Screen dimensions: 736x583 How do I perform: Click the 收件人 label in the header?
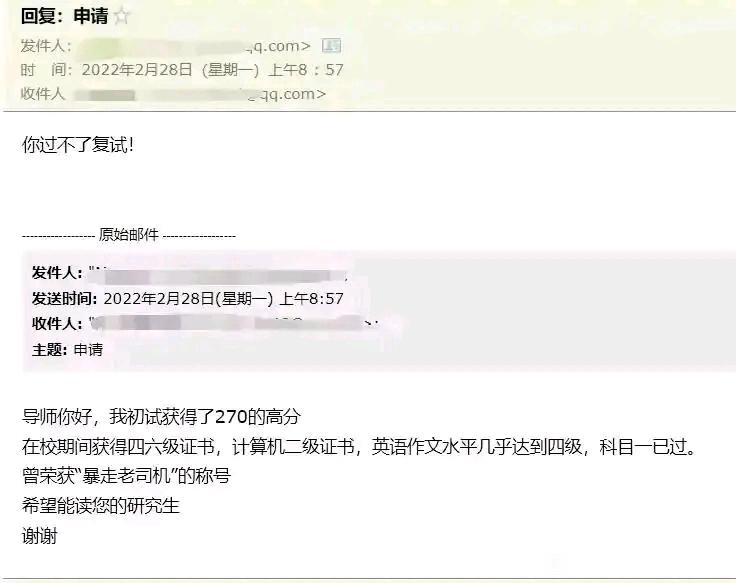point(42,94)
